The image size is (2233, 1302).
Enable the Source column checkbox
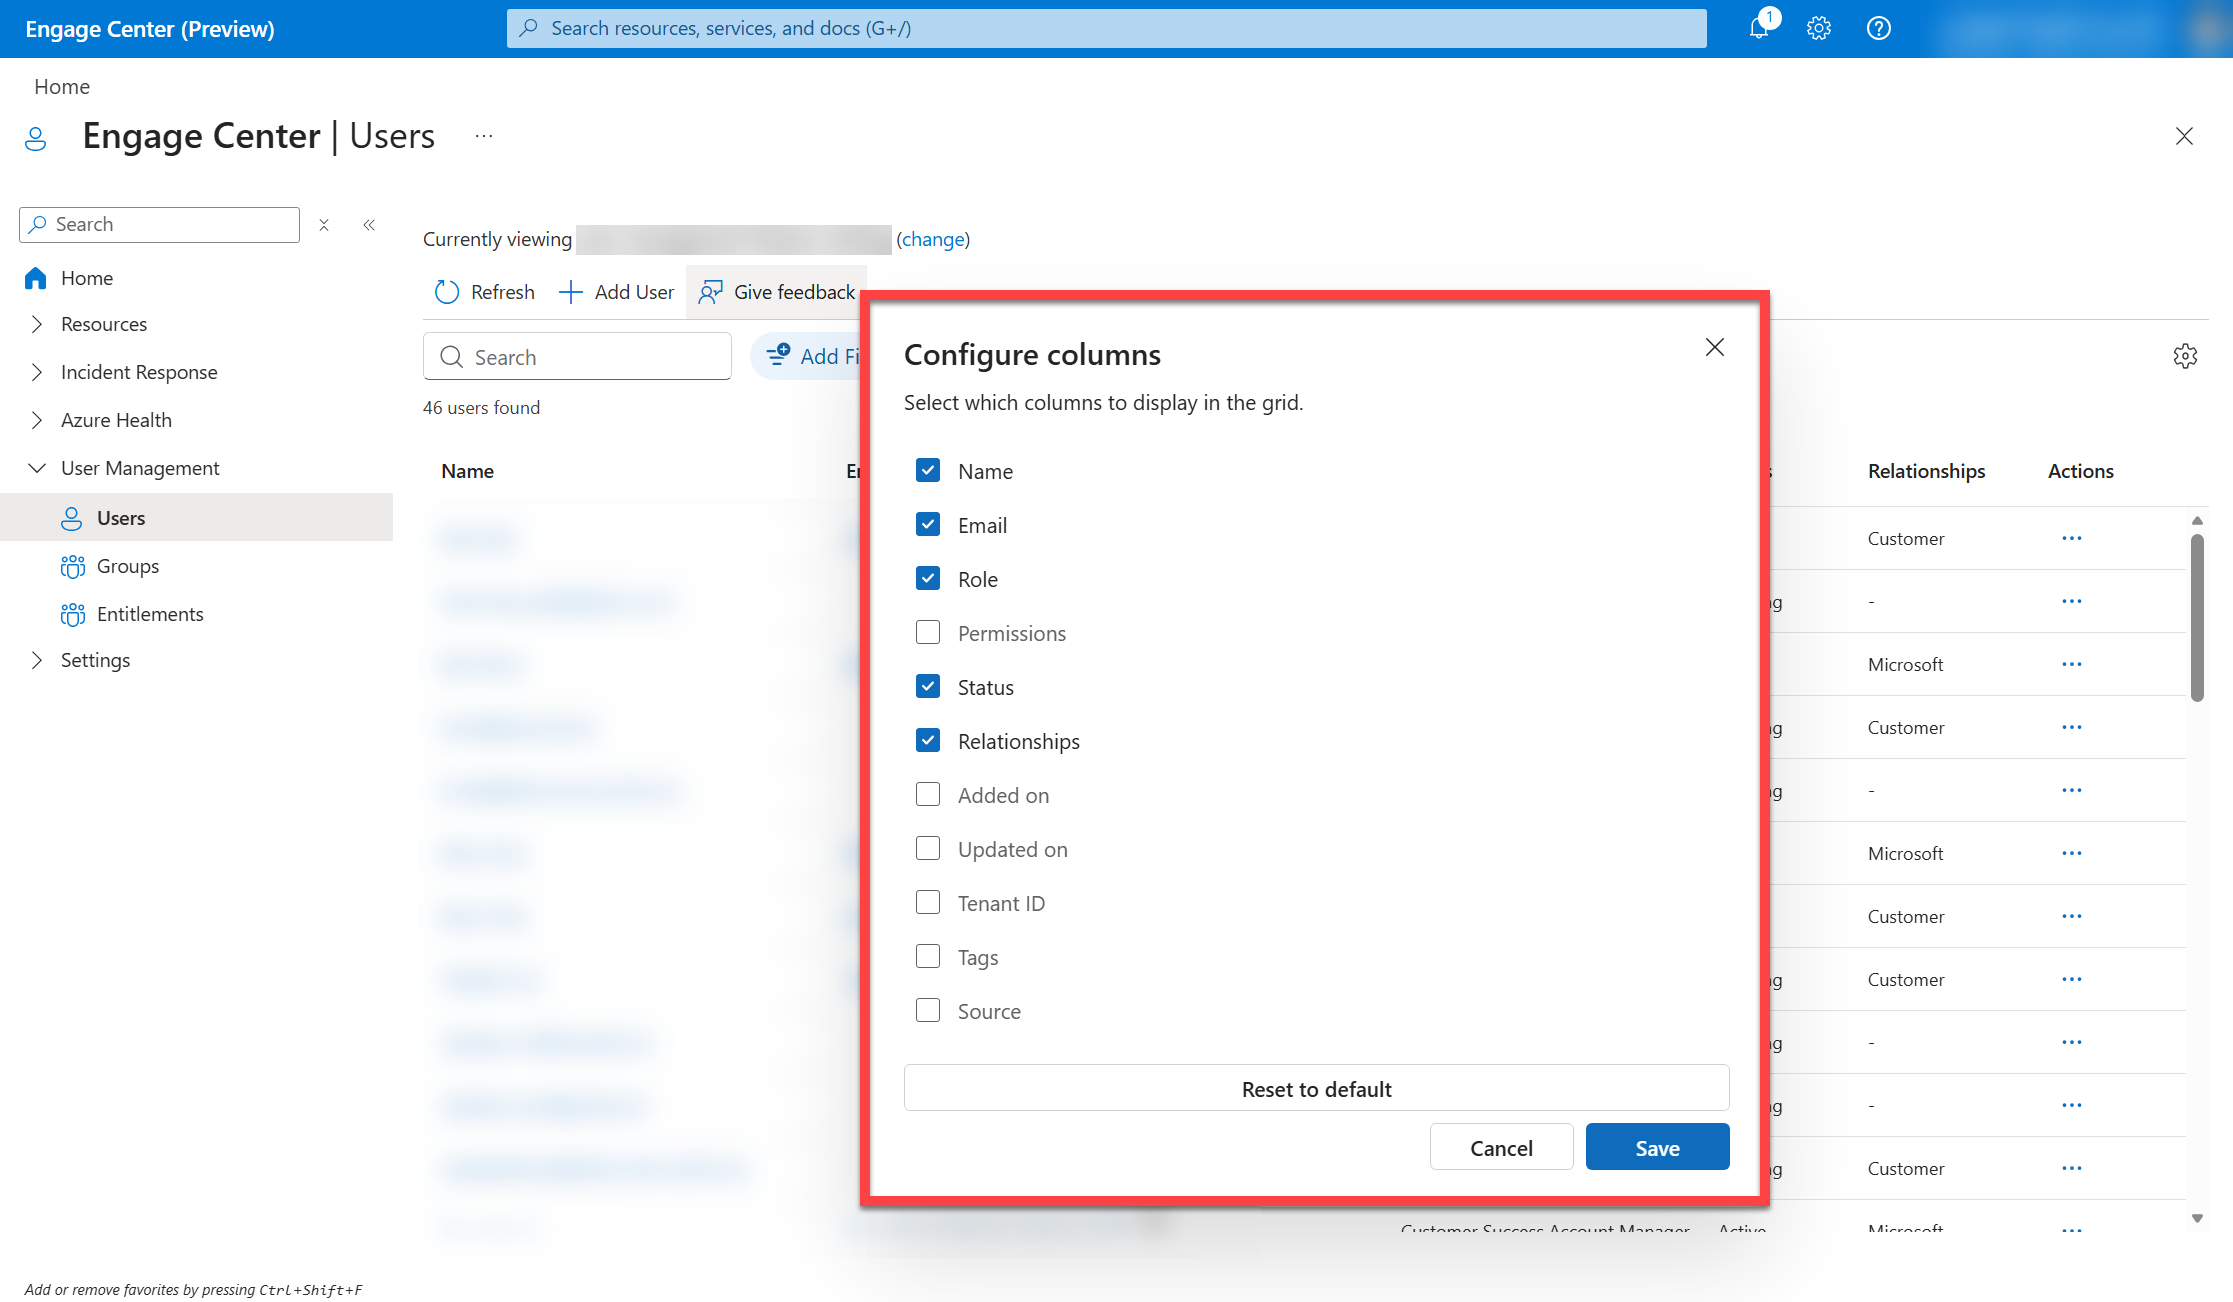pos(928,1010)
